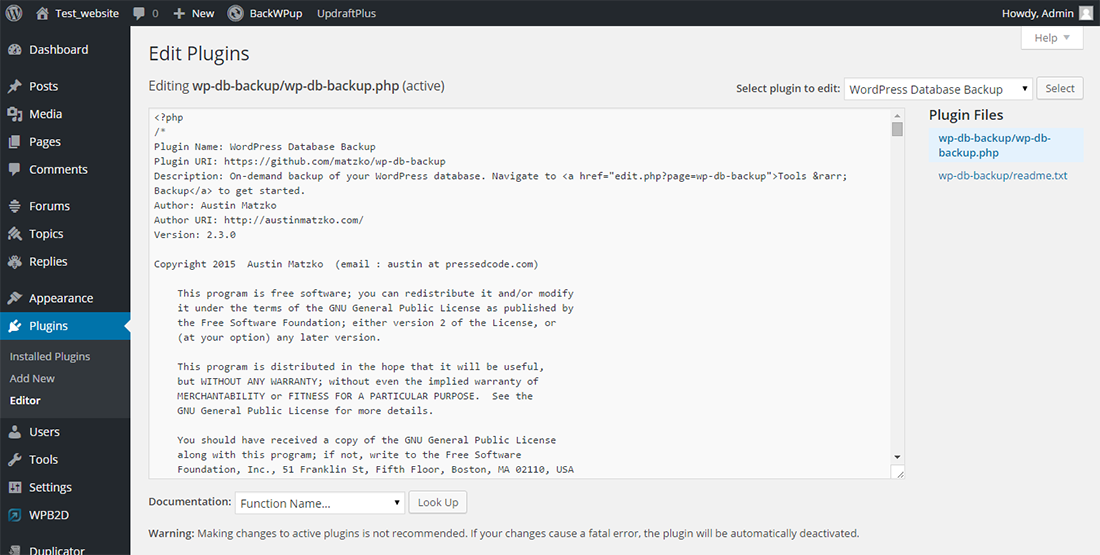1100x555 pixels.
Task: Open the Tools menu label
Action: click(x=43, y=460)
